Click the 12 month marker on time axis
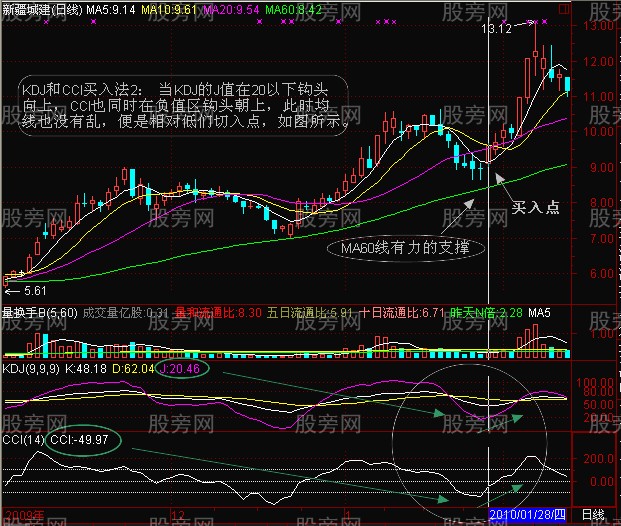The image size is (621, 526). pyautogui.click(x=178, y=515)
